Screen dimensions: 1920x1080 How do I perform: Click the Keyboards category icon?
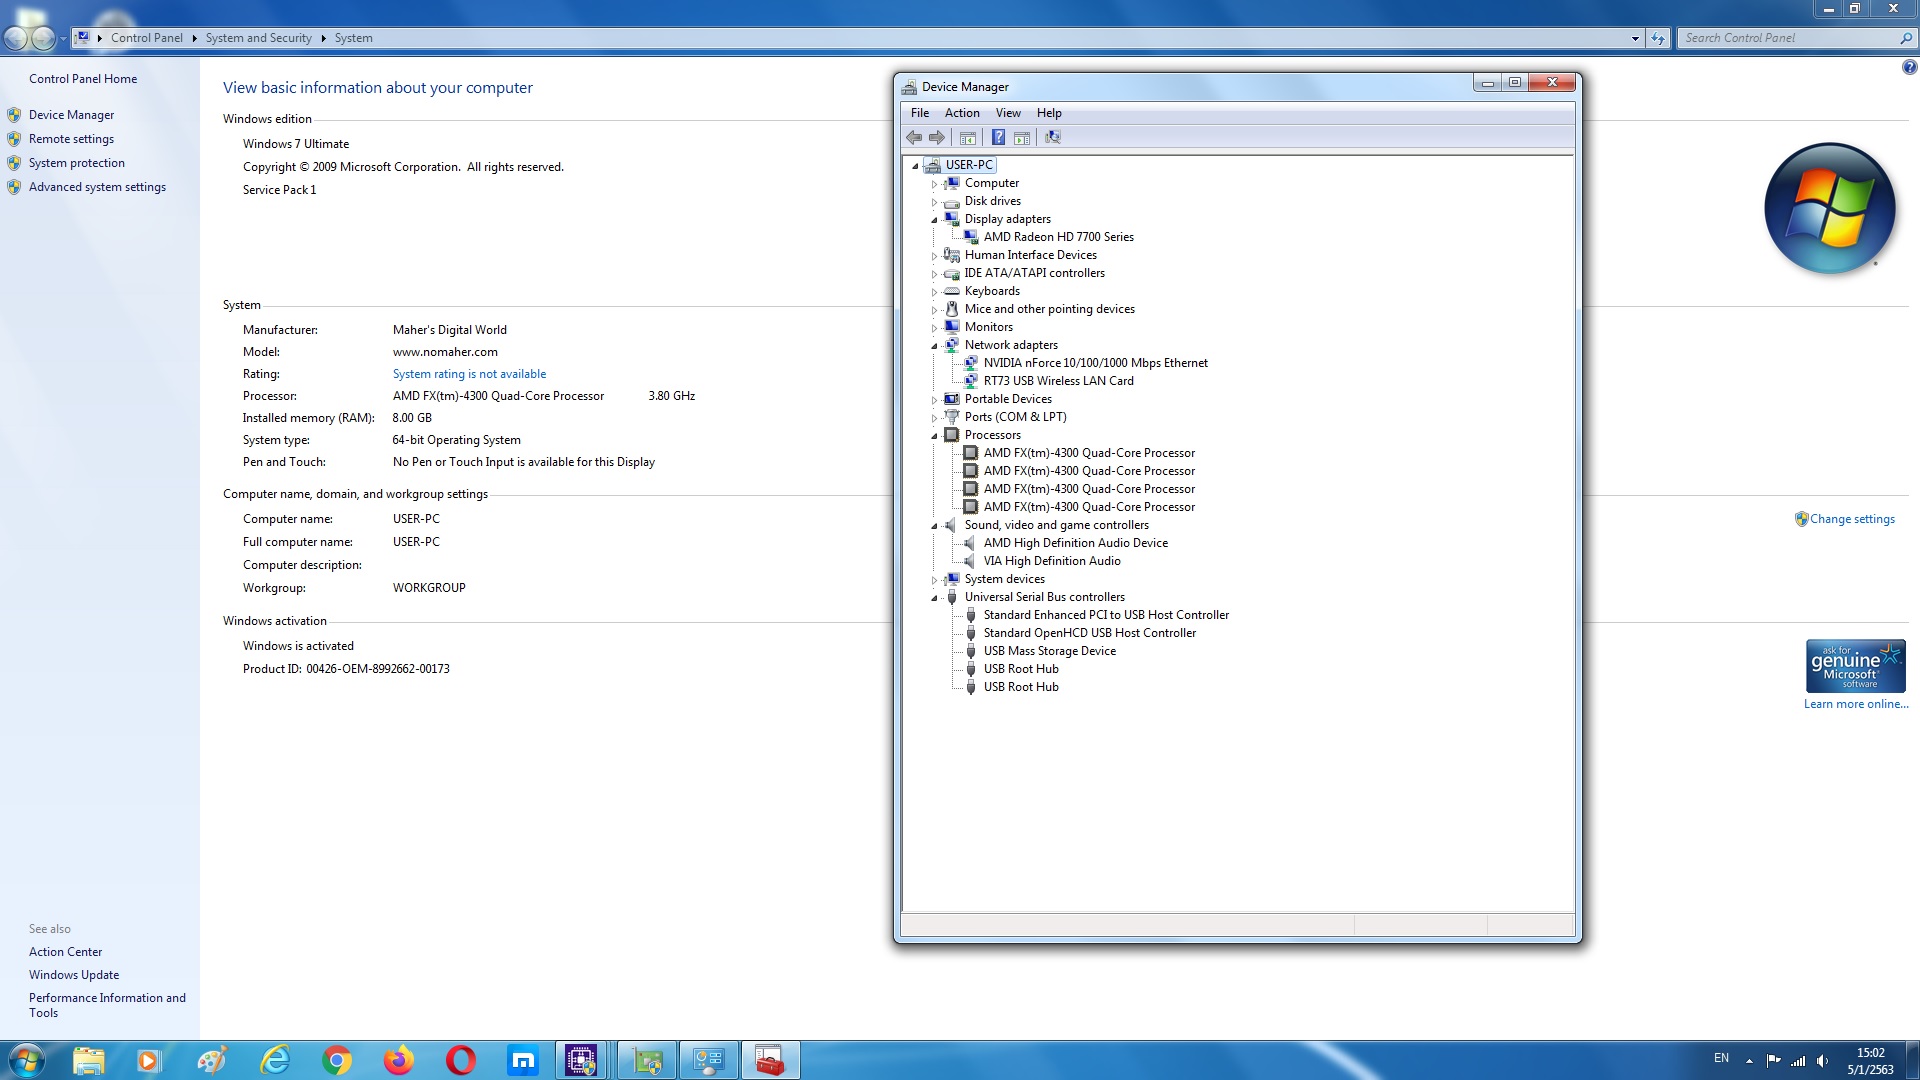point(952,291)
